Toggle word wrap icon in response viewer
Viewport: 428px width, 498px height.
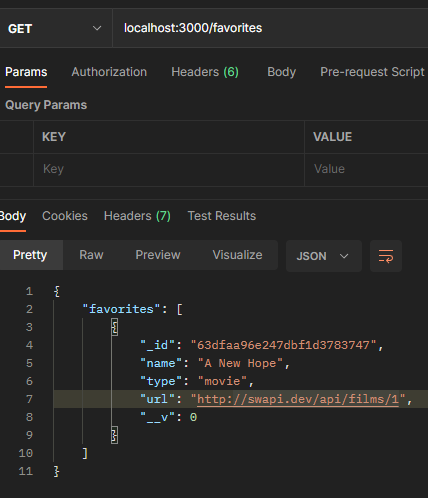(x=386, y=256)
